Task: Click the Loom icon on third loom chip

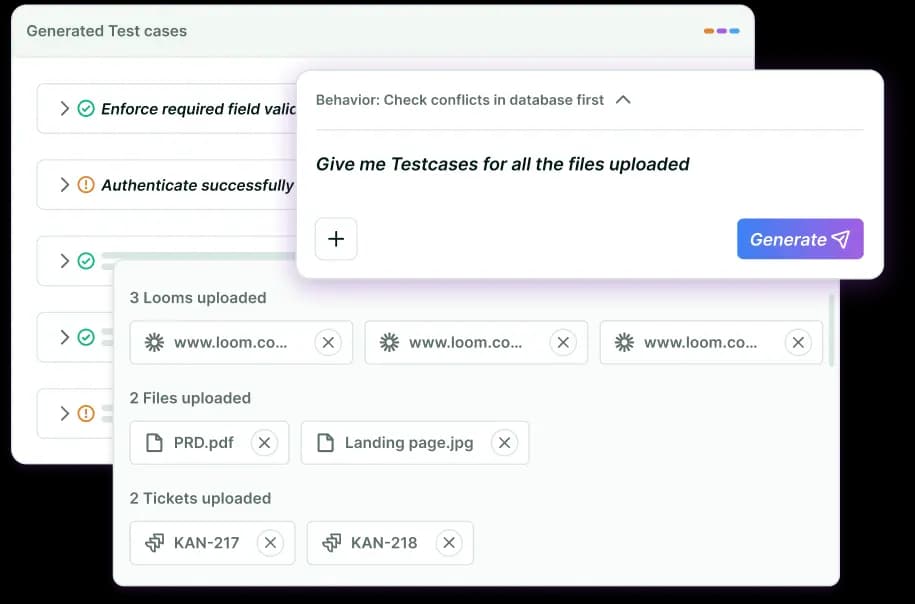Action: coord(624,343)
